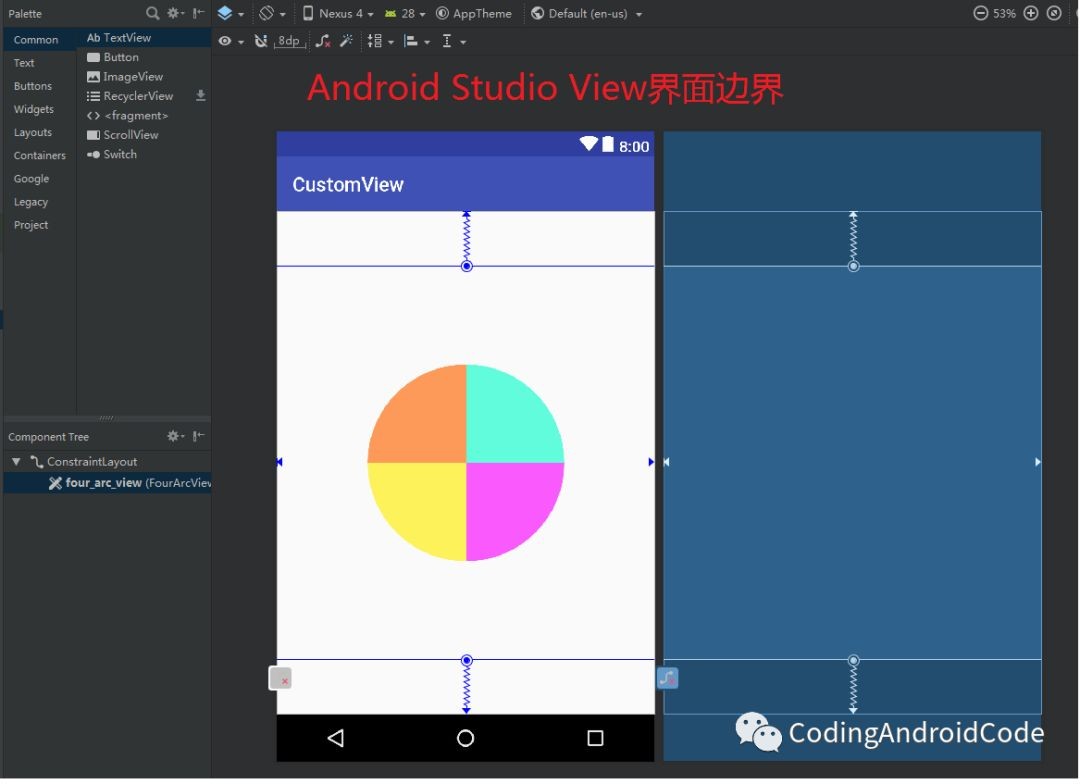Tap the Android home navigation button
Image resolution: width=1080 pixels, height=784 pixels.
[x=466, y=739]
